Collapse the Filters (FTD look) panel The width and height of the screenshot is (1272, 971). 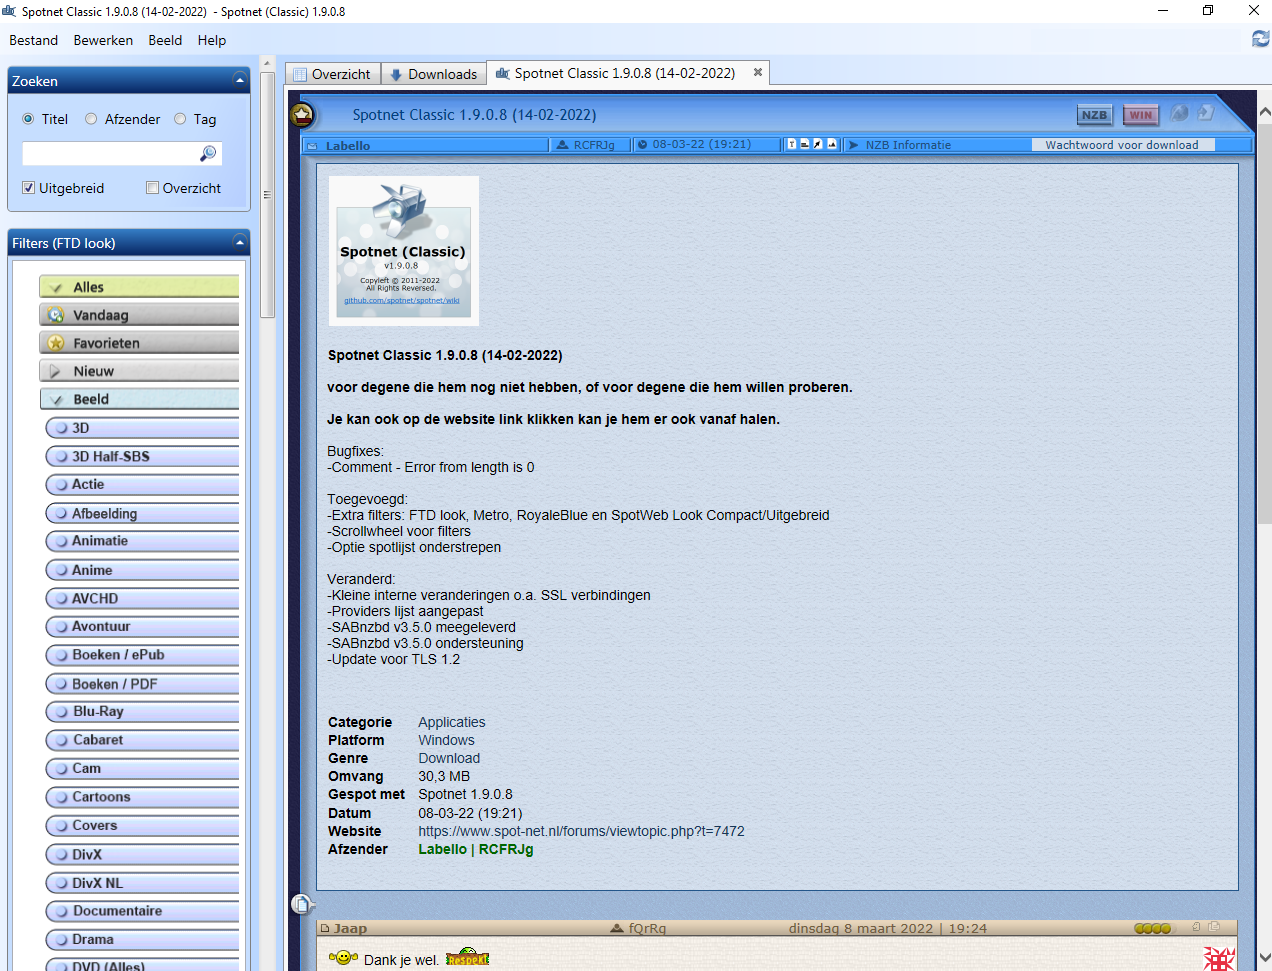click(239, 241)
